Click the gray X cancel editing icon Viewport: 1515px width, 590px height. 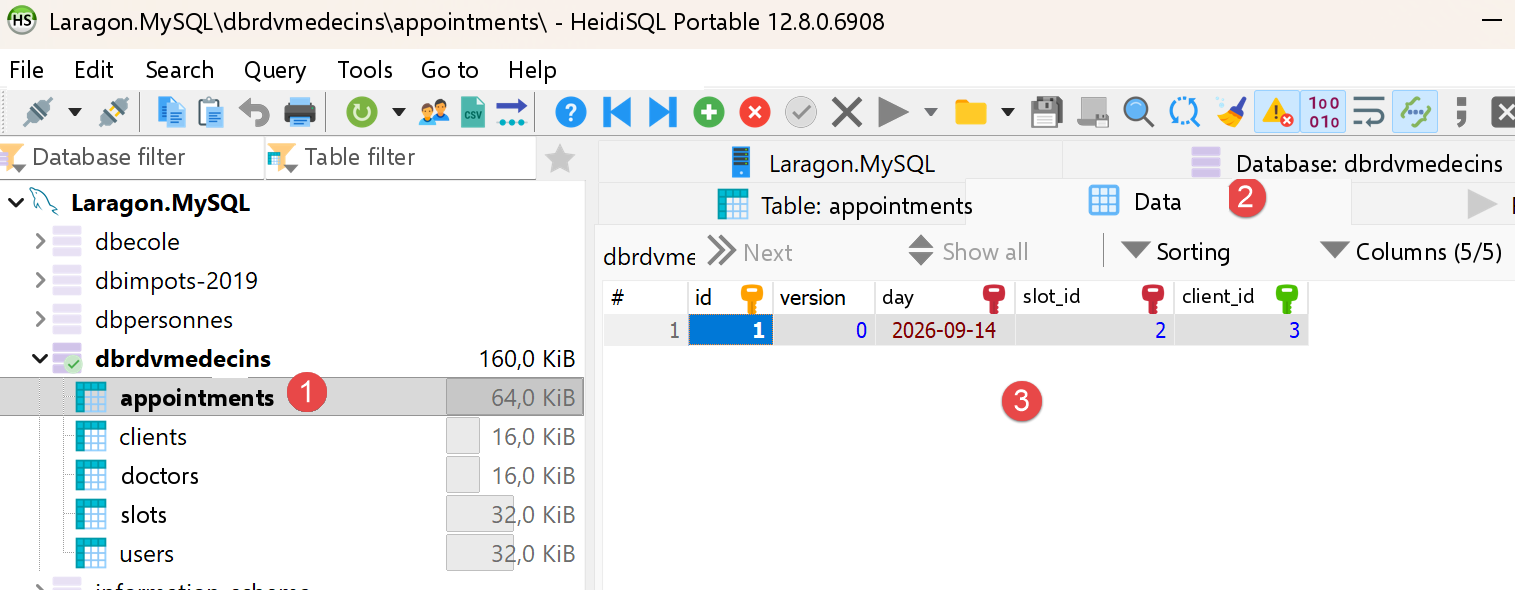(x=846, y=112)
